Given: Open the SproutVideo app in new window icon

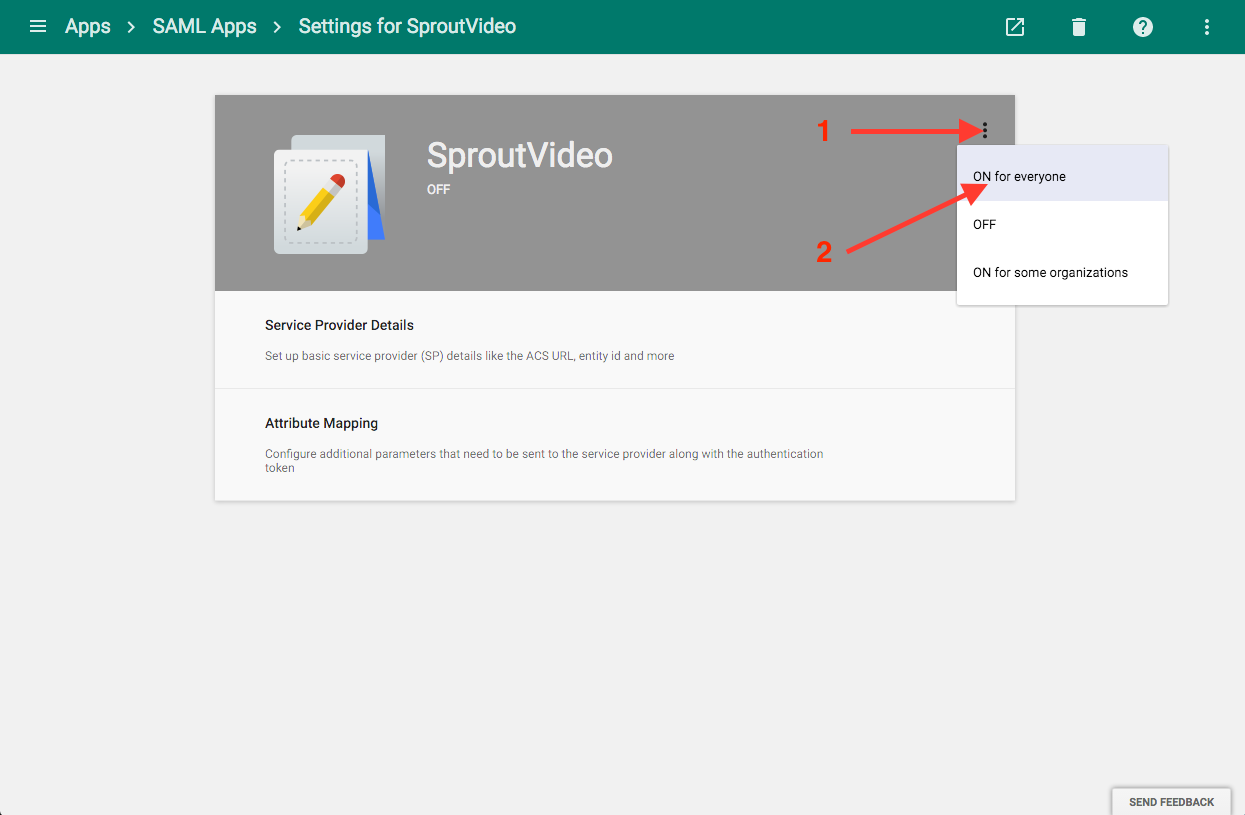Looking at the screenshot, I should pos(1015,27).
